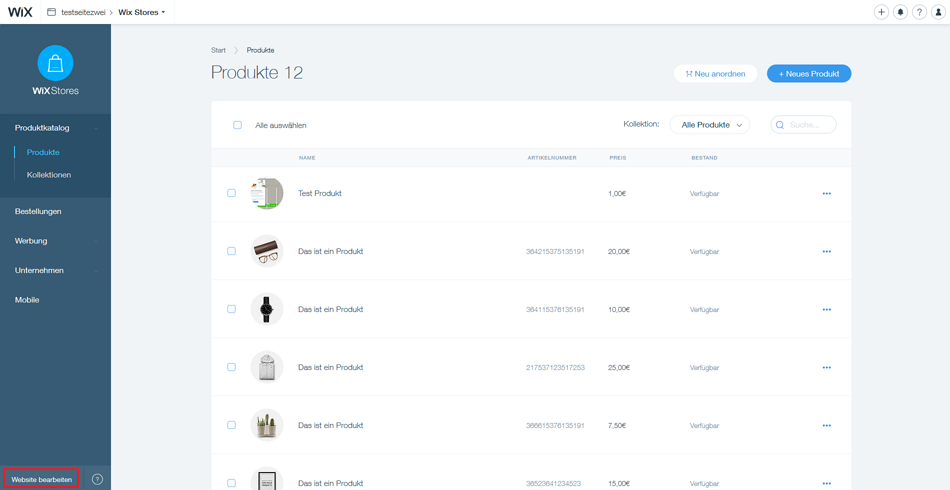Click the Wix logo
Viewport: 950px width, 490px height.
coord(20,12)
